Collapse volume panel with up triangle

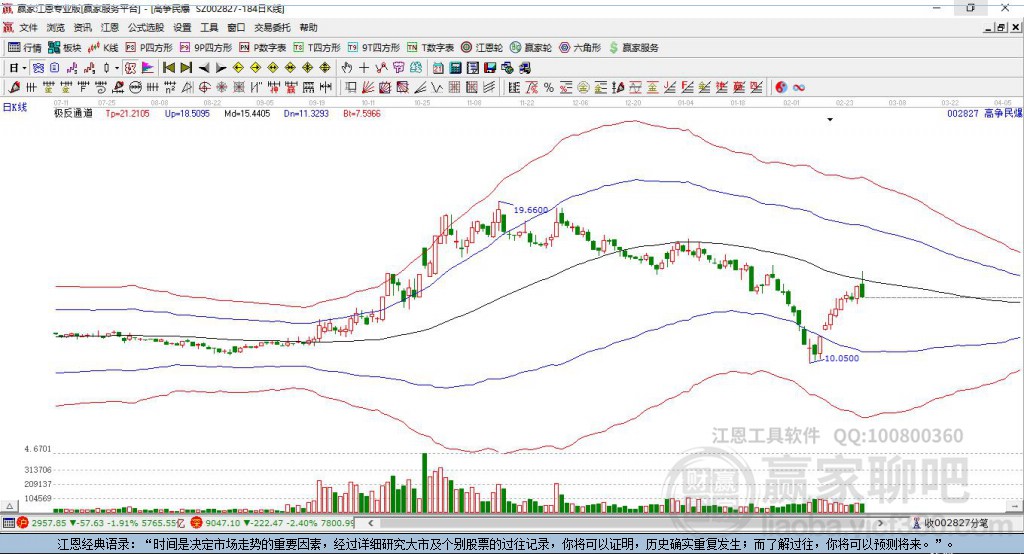pos(9,506)
